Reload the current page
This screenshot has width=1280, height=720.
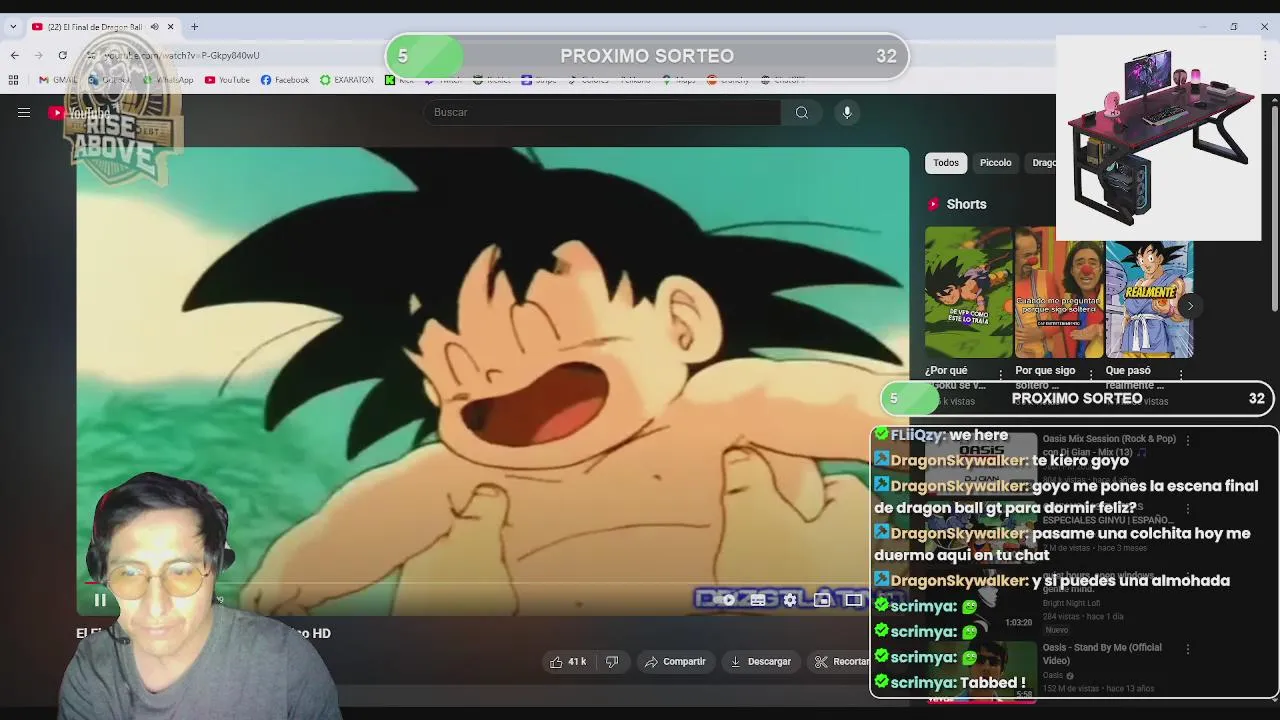[x=62, y=55]
